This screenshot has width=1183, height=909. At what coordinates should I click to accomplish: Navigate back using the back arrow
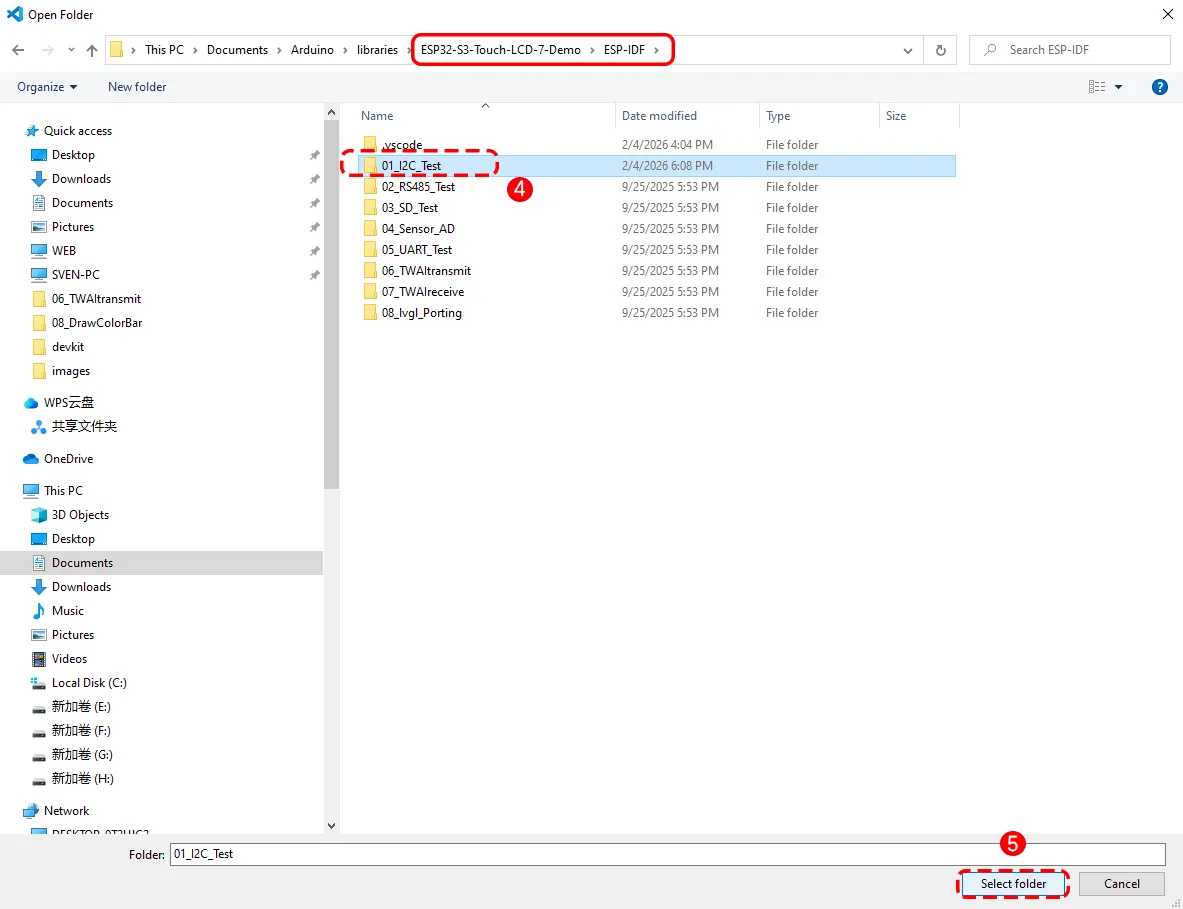pyautogui.click(x=18, y=49)
